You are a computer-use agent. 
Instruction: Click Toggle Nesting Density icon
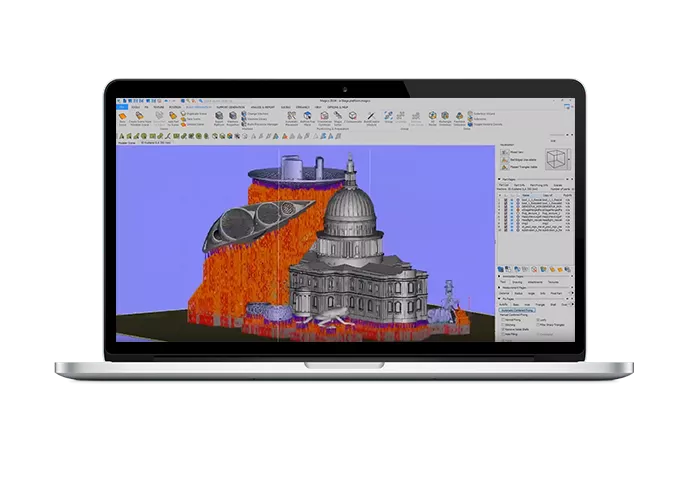(x=470, y=124)
